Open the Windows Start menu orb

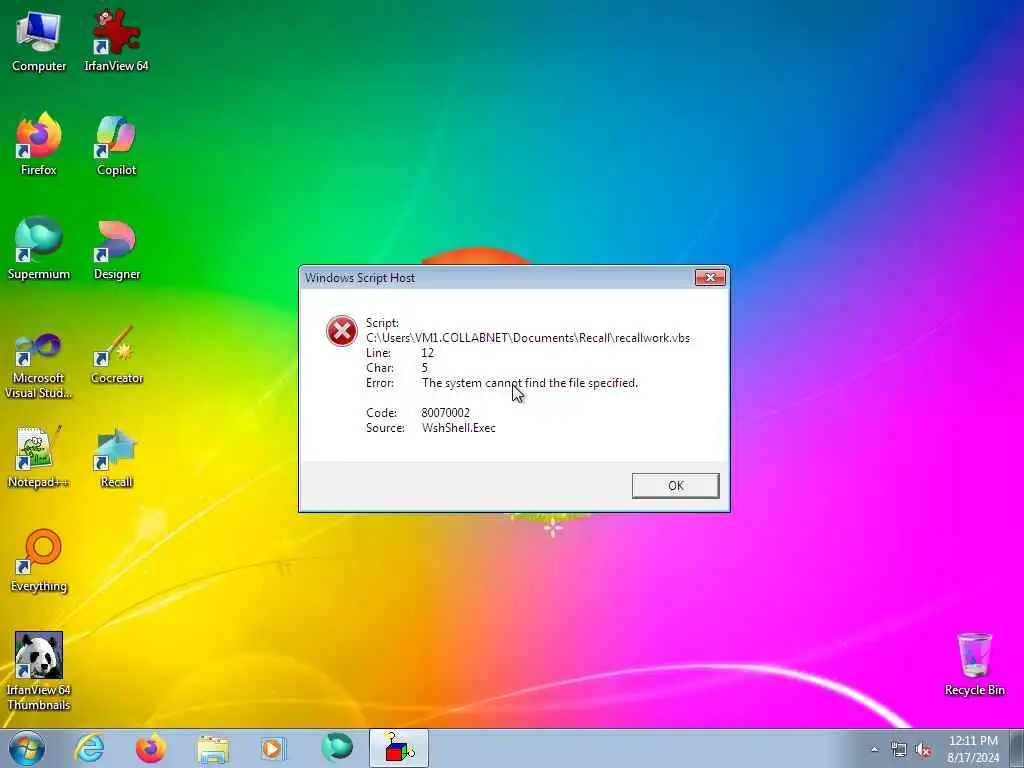[27, 748]
